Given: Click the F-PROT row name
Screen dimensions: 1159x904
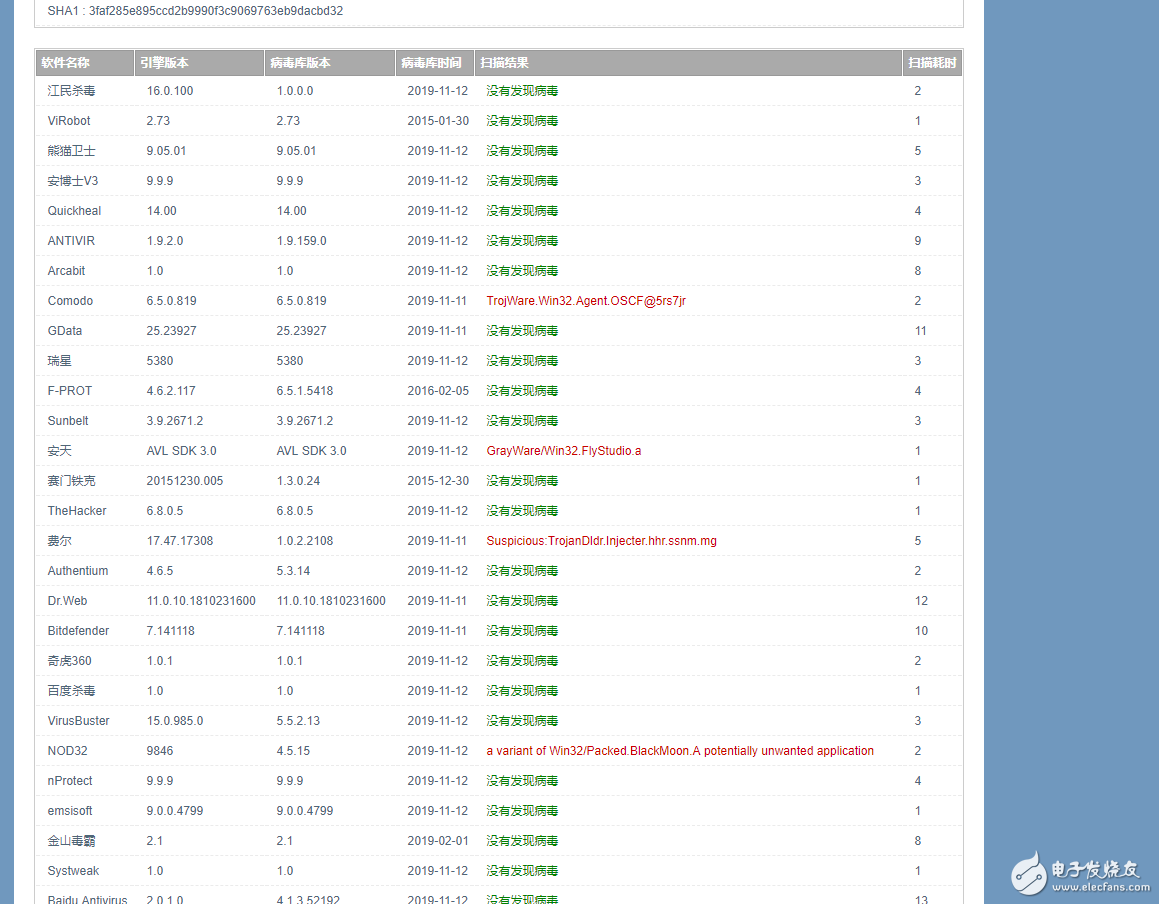Looking at the screenshot, I should click(x=69, y=391).
